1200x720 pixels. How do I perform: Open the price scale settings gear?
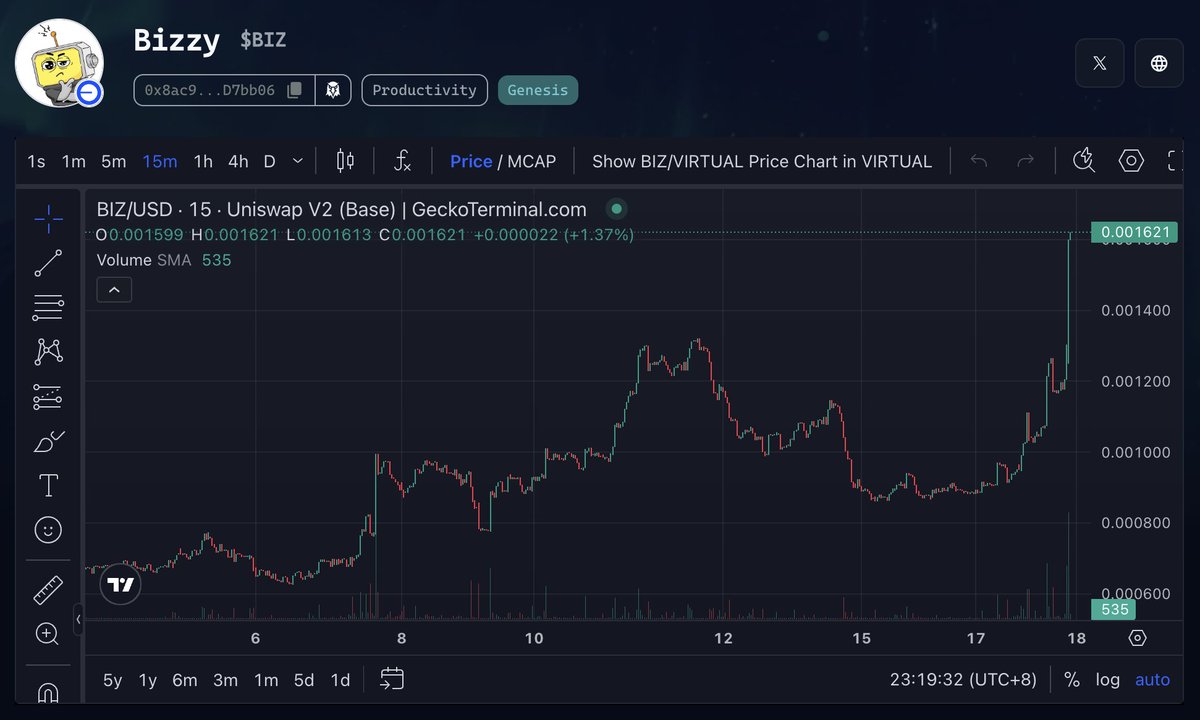1137,638
